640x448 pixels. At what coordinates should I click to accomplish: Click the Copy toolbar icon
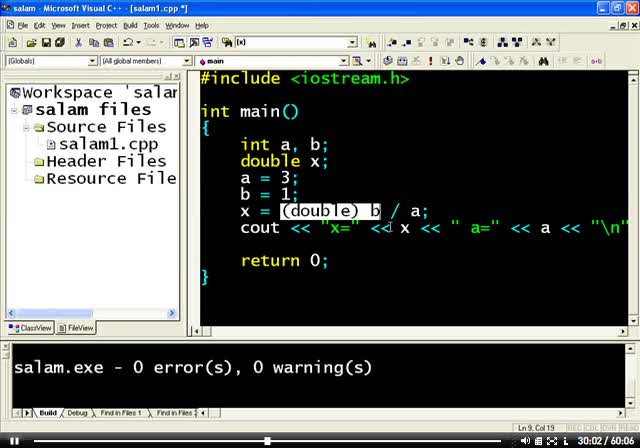(x=93, y=42)
